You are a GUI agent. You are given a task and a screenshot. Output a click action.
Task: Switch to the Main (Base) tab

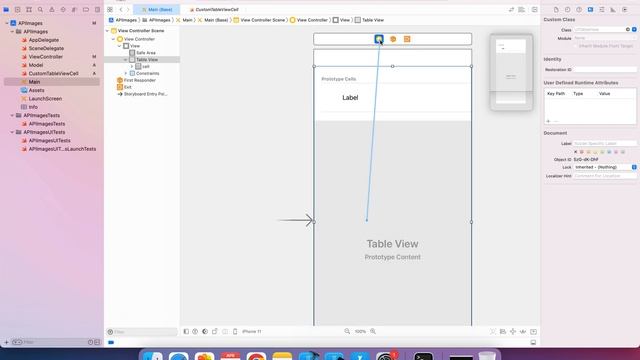(157, 9)
